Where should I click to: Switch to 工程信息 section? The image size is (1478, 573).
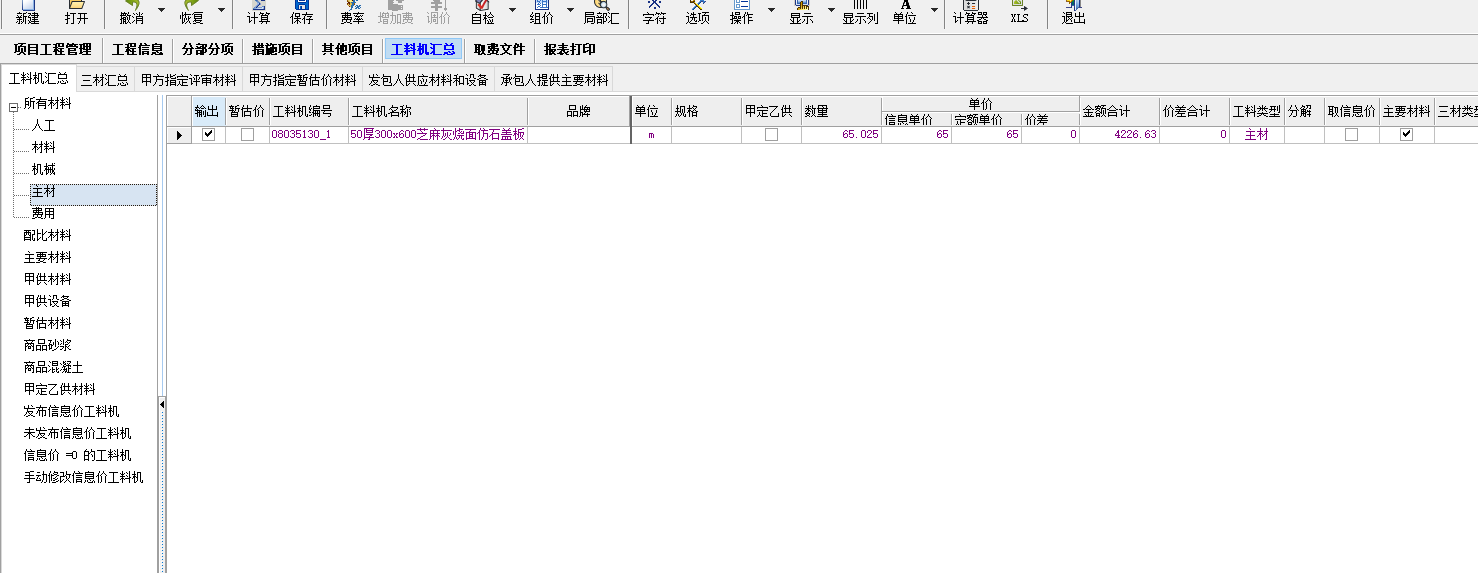click(x=137, y=49)
